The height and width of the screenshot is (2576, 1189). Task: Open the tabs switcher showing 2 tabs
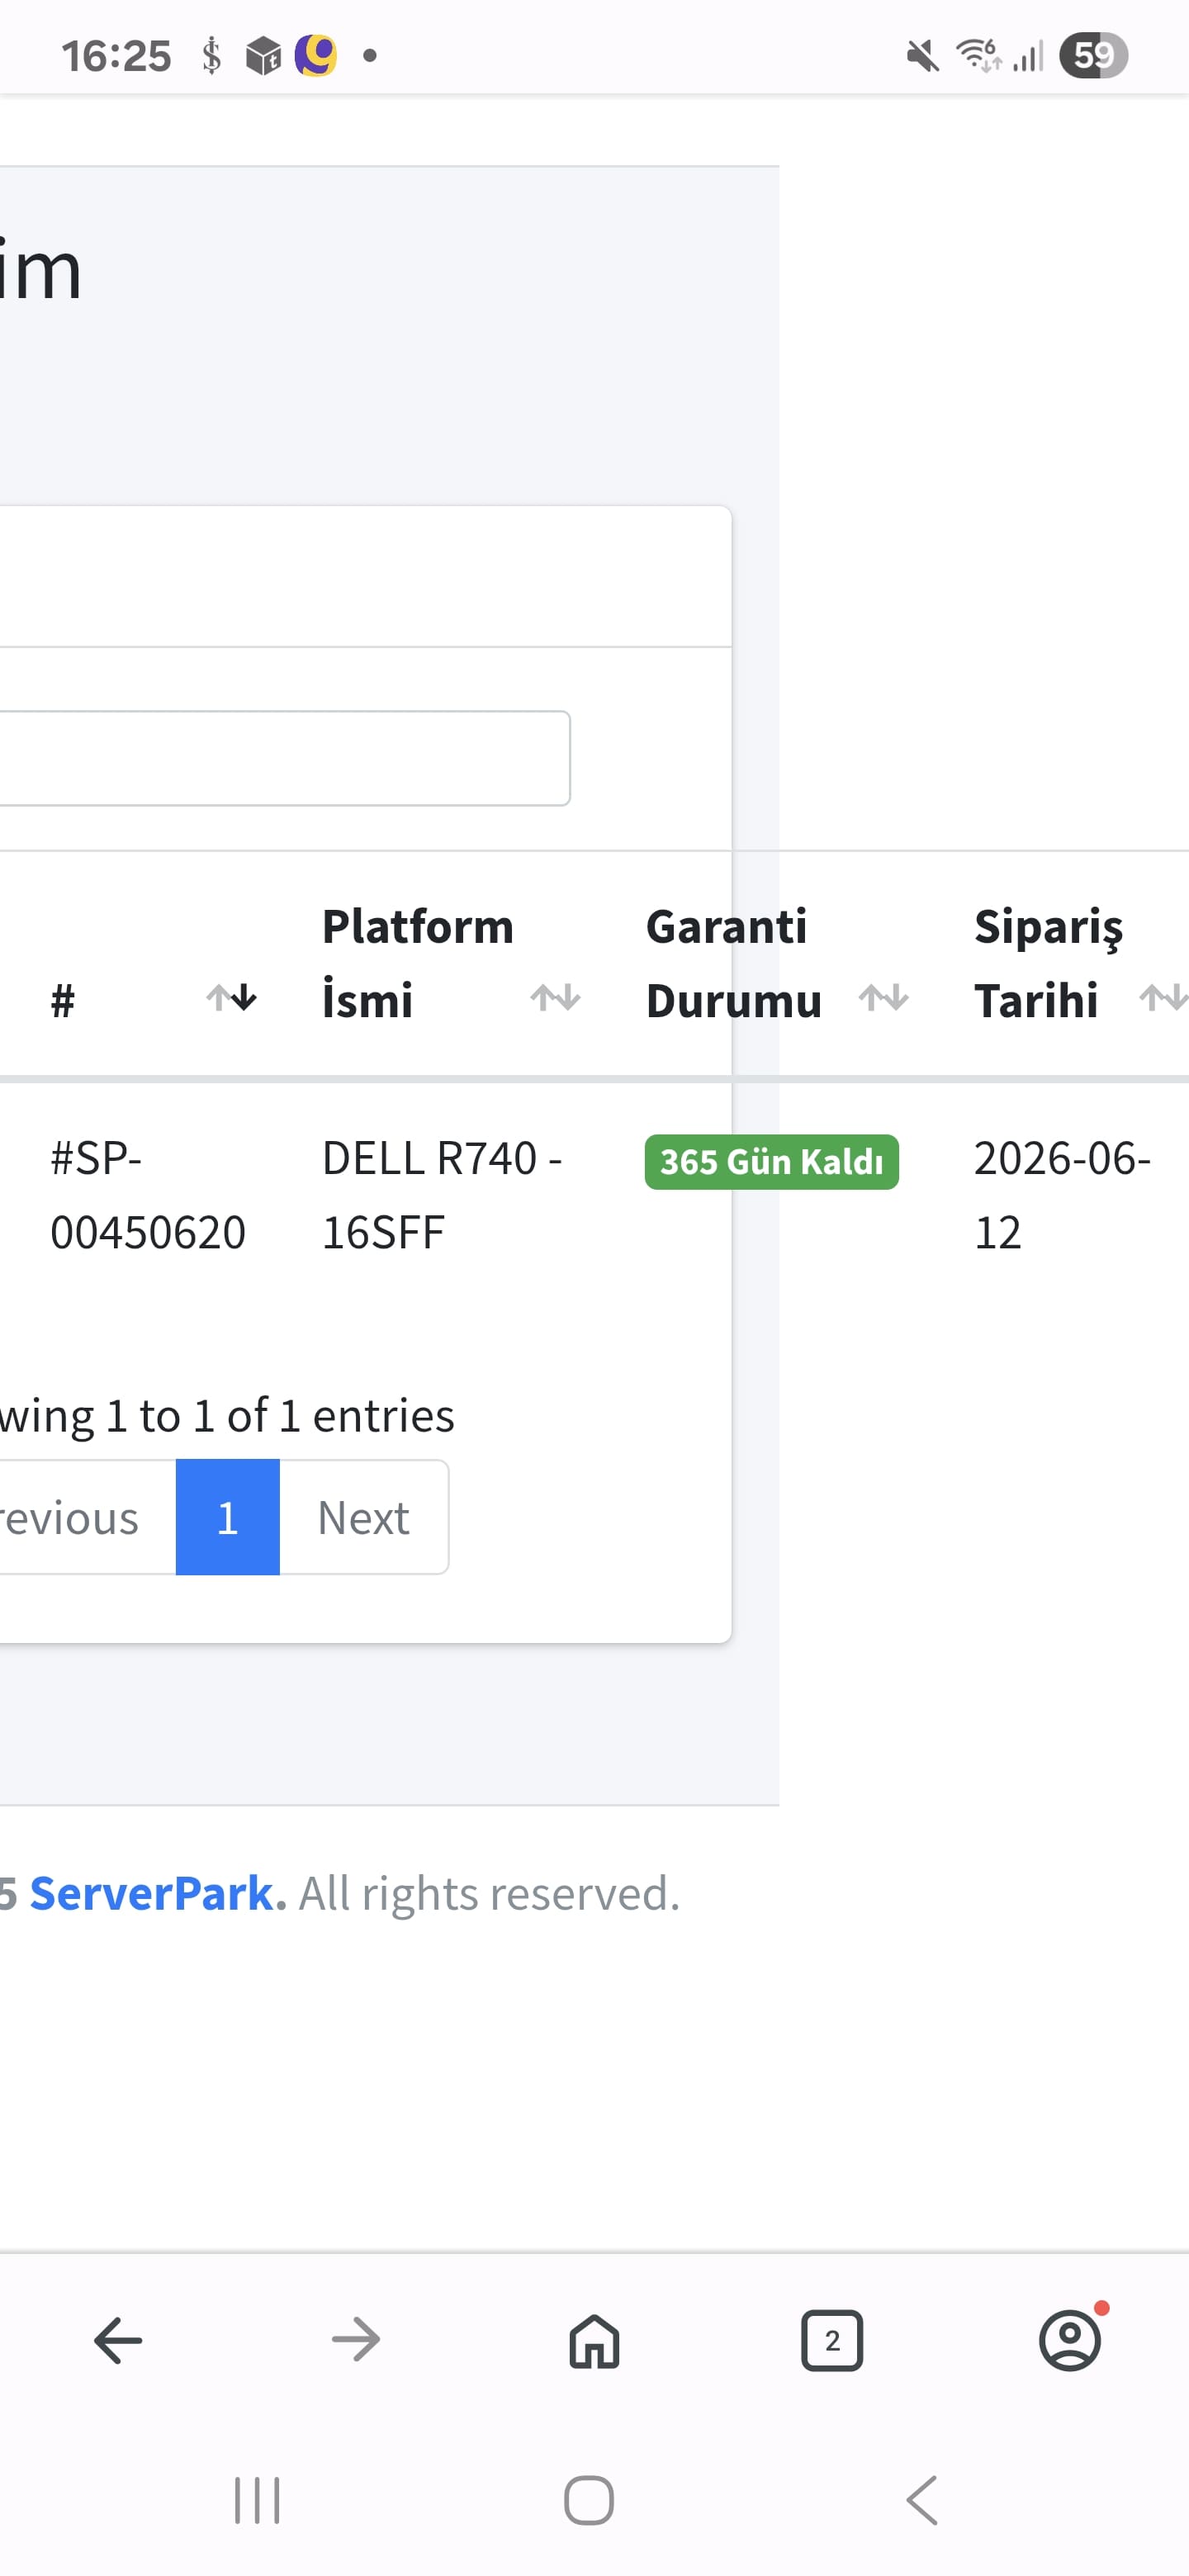pyautogui.click(x=832, y=2341)
